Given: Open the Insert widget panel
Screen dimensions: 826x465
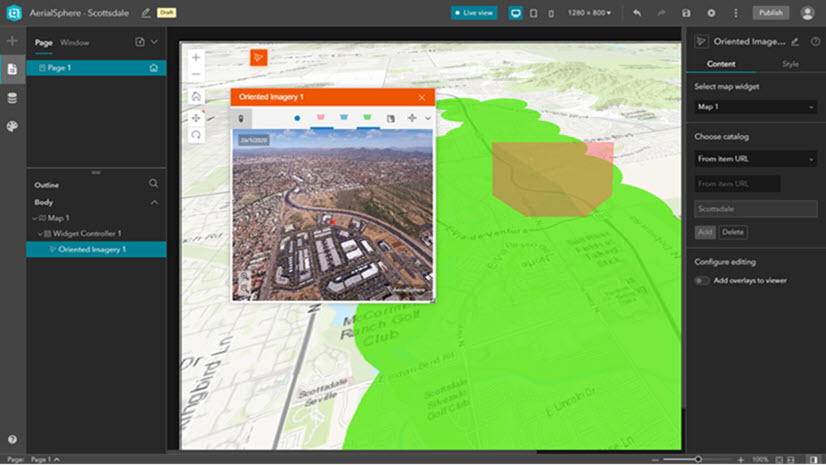Looking at the screenshot, I should [12, 41].
